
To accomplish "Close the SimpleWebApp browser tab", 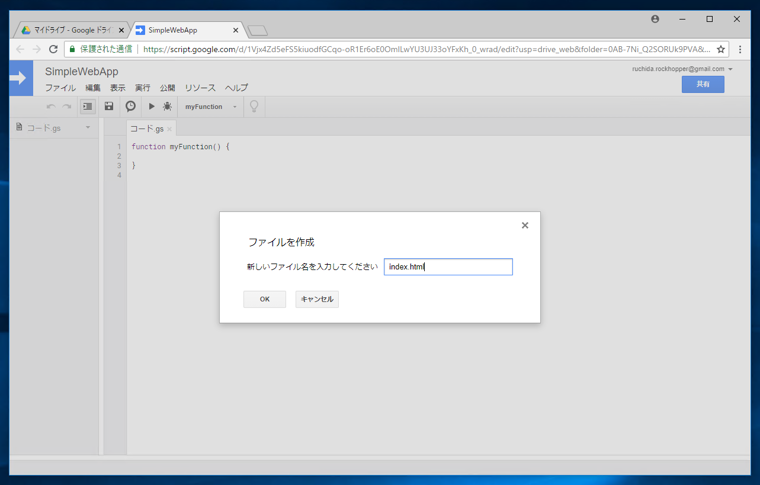I will tap(236, 30).
